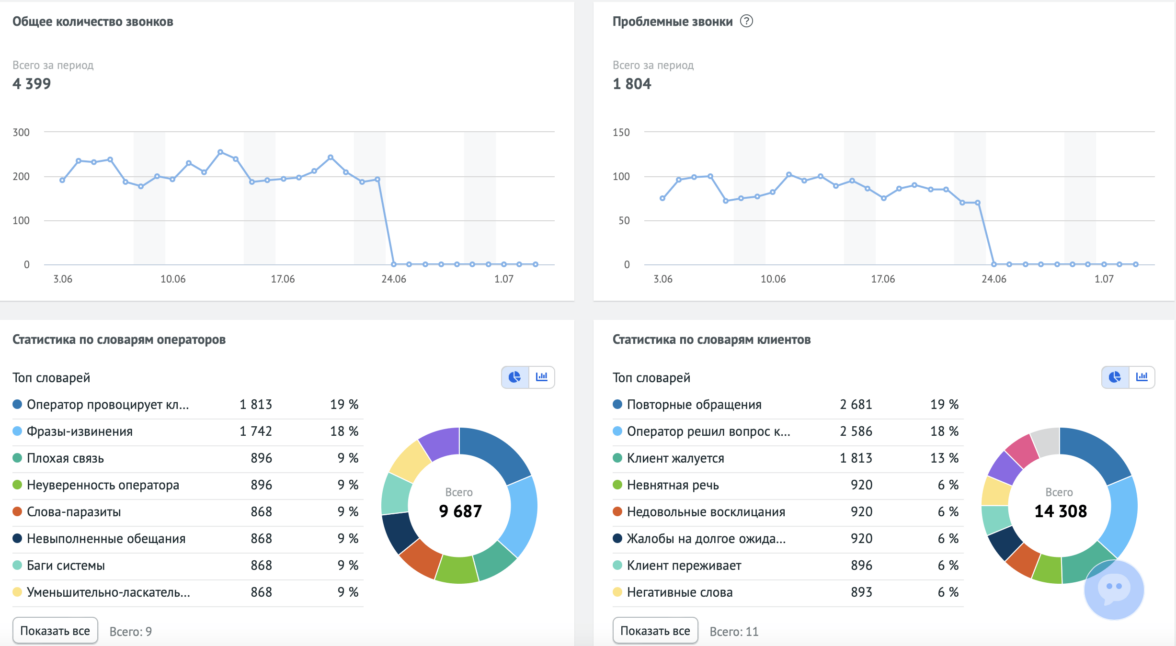Screen dimensions: 1176x646
Task: Select the Клиент жалуется row
Action: click(x=675, y=458)
